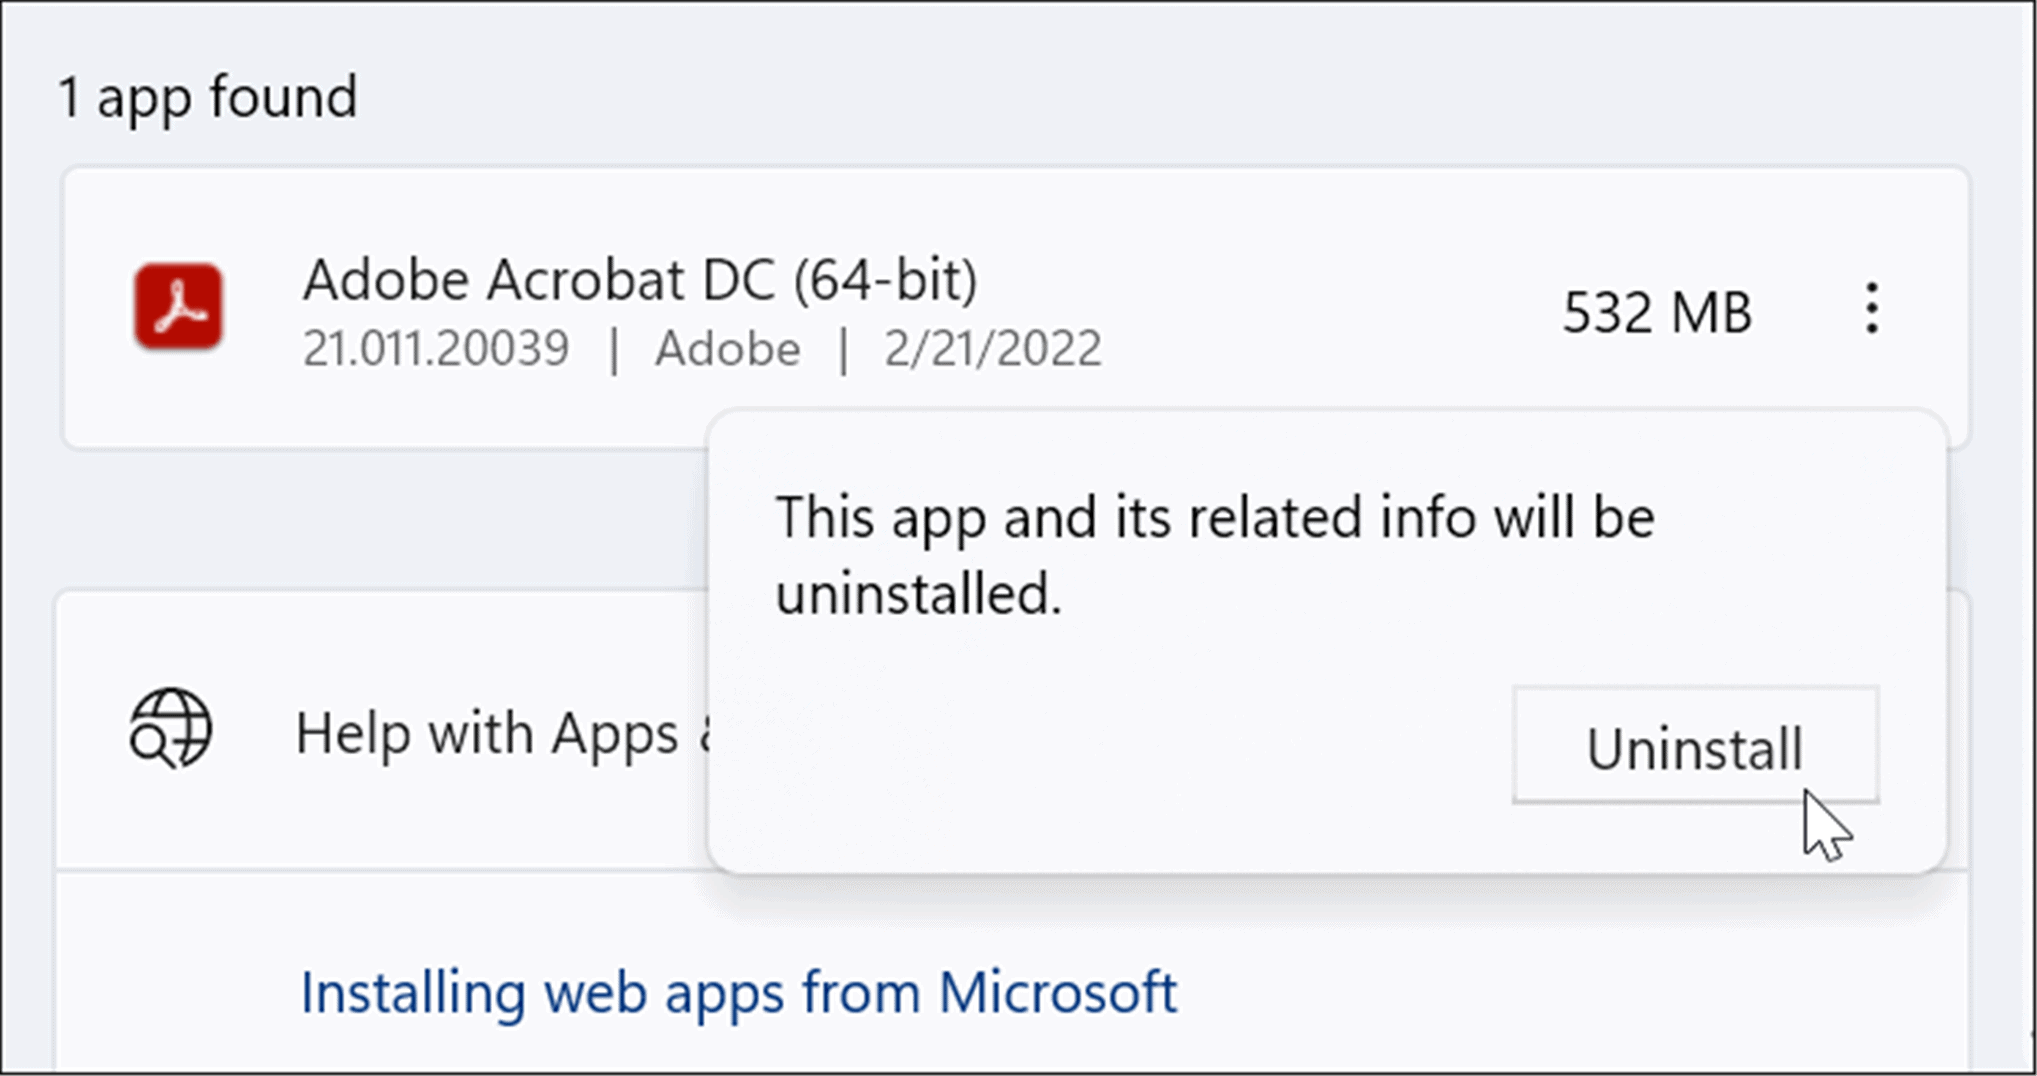The width and height of the screenshot is (2037, 1076).
Task: Click the word "uninstalled." in the flyout
Action: tap(918, 595)
